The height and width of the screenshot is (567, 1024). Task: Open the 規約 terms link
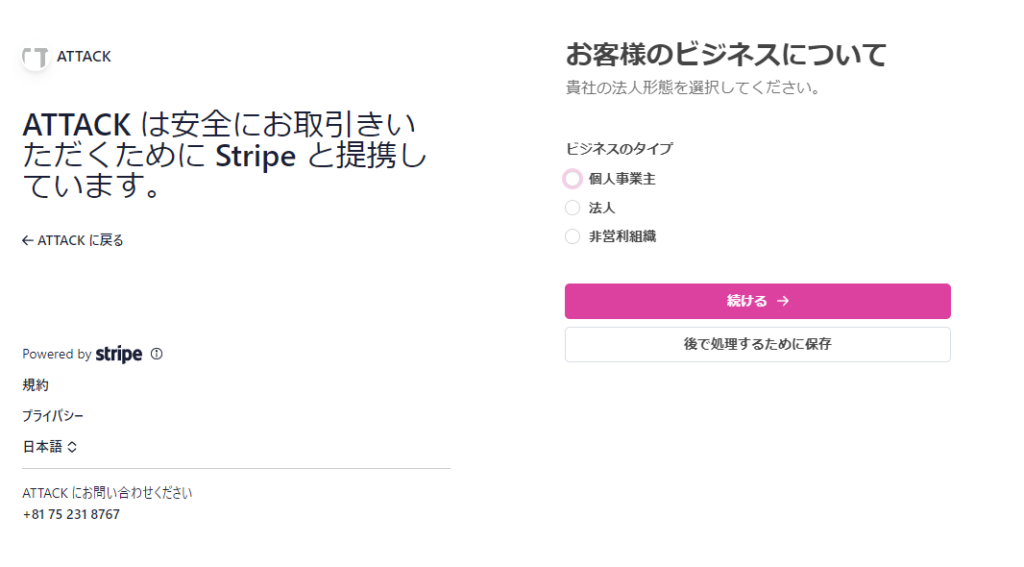click(x=35, y=385)
